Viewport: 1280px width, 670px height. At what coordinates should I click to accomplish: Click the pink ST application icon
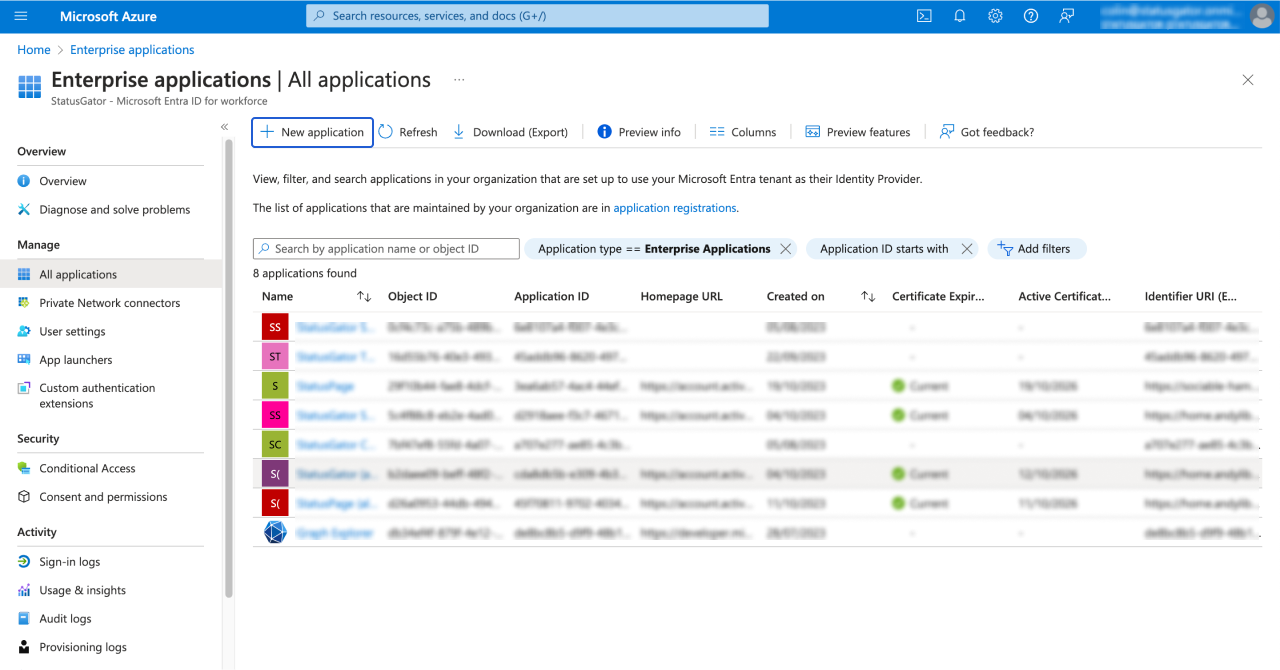tap(275, 357)
